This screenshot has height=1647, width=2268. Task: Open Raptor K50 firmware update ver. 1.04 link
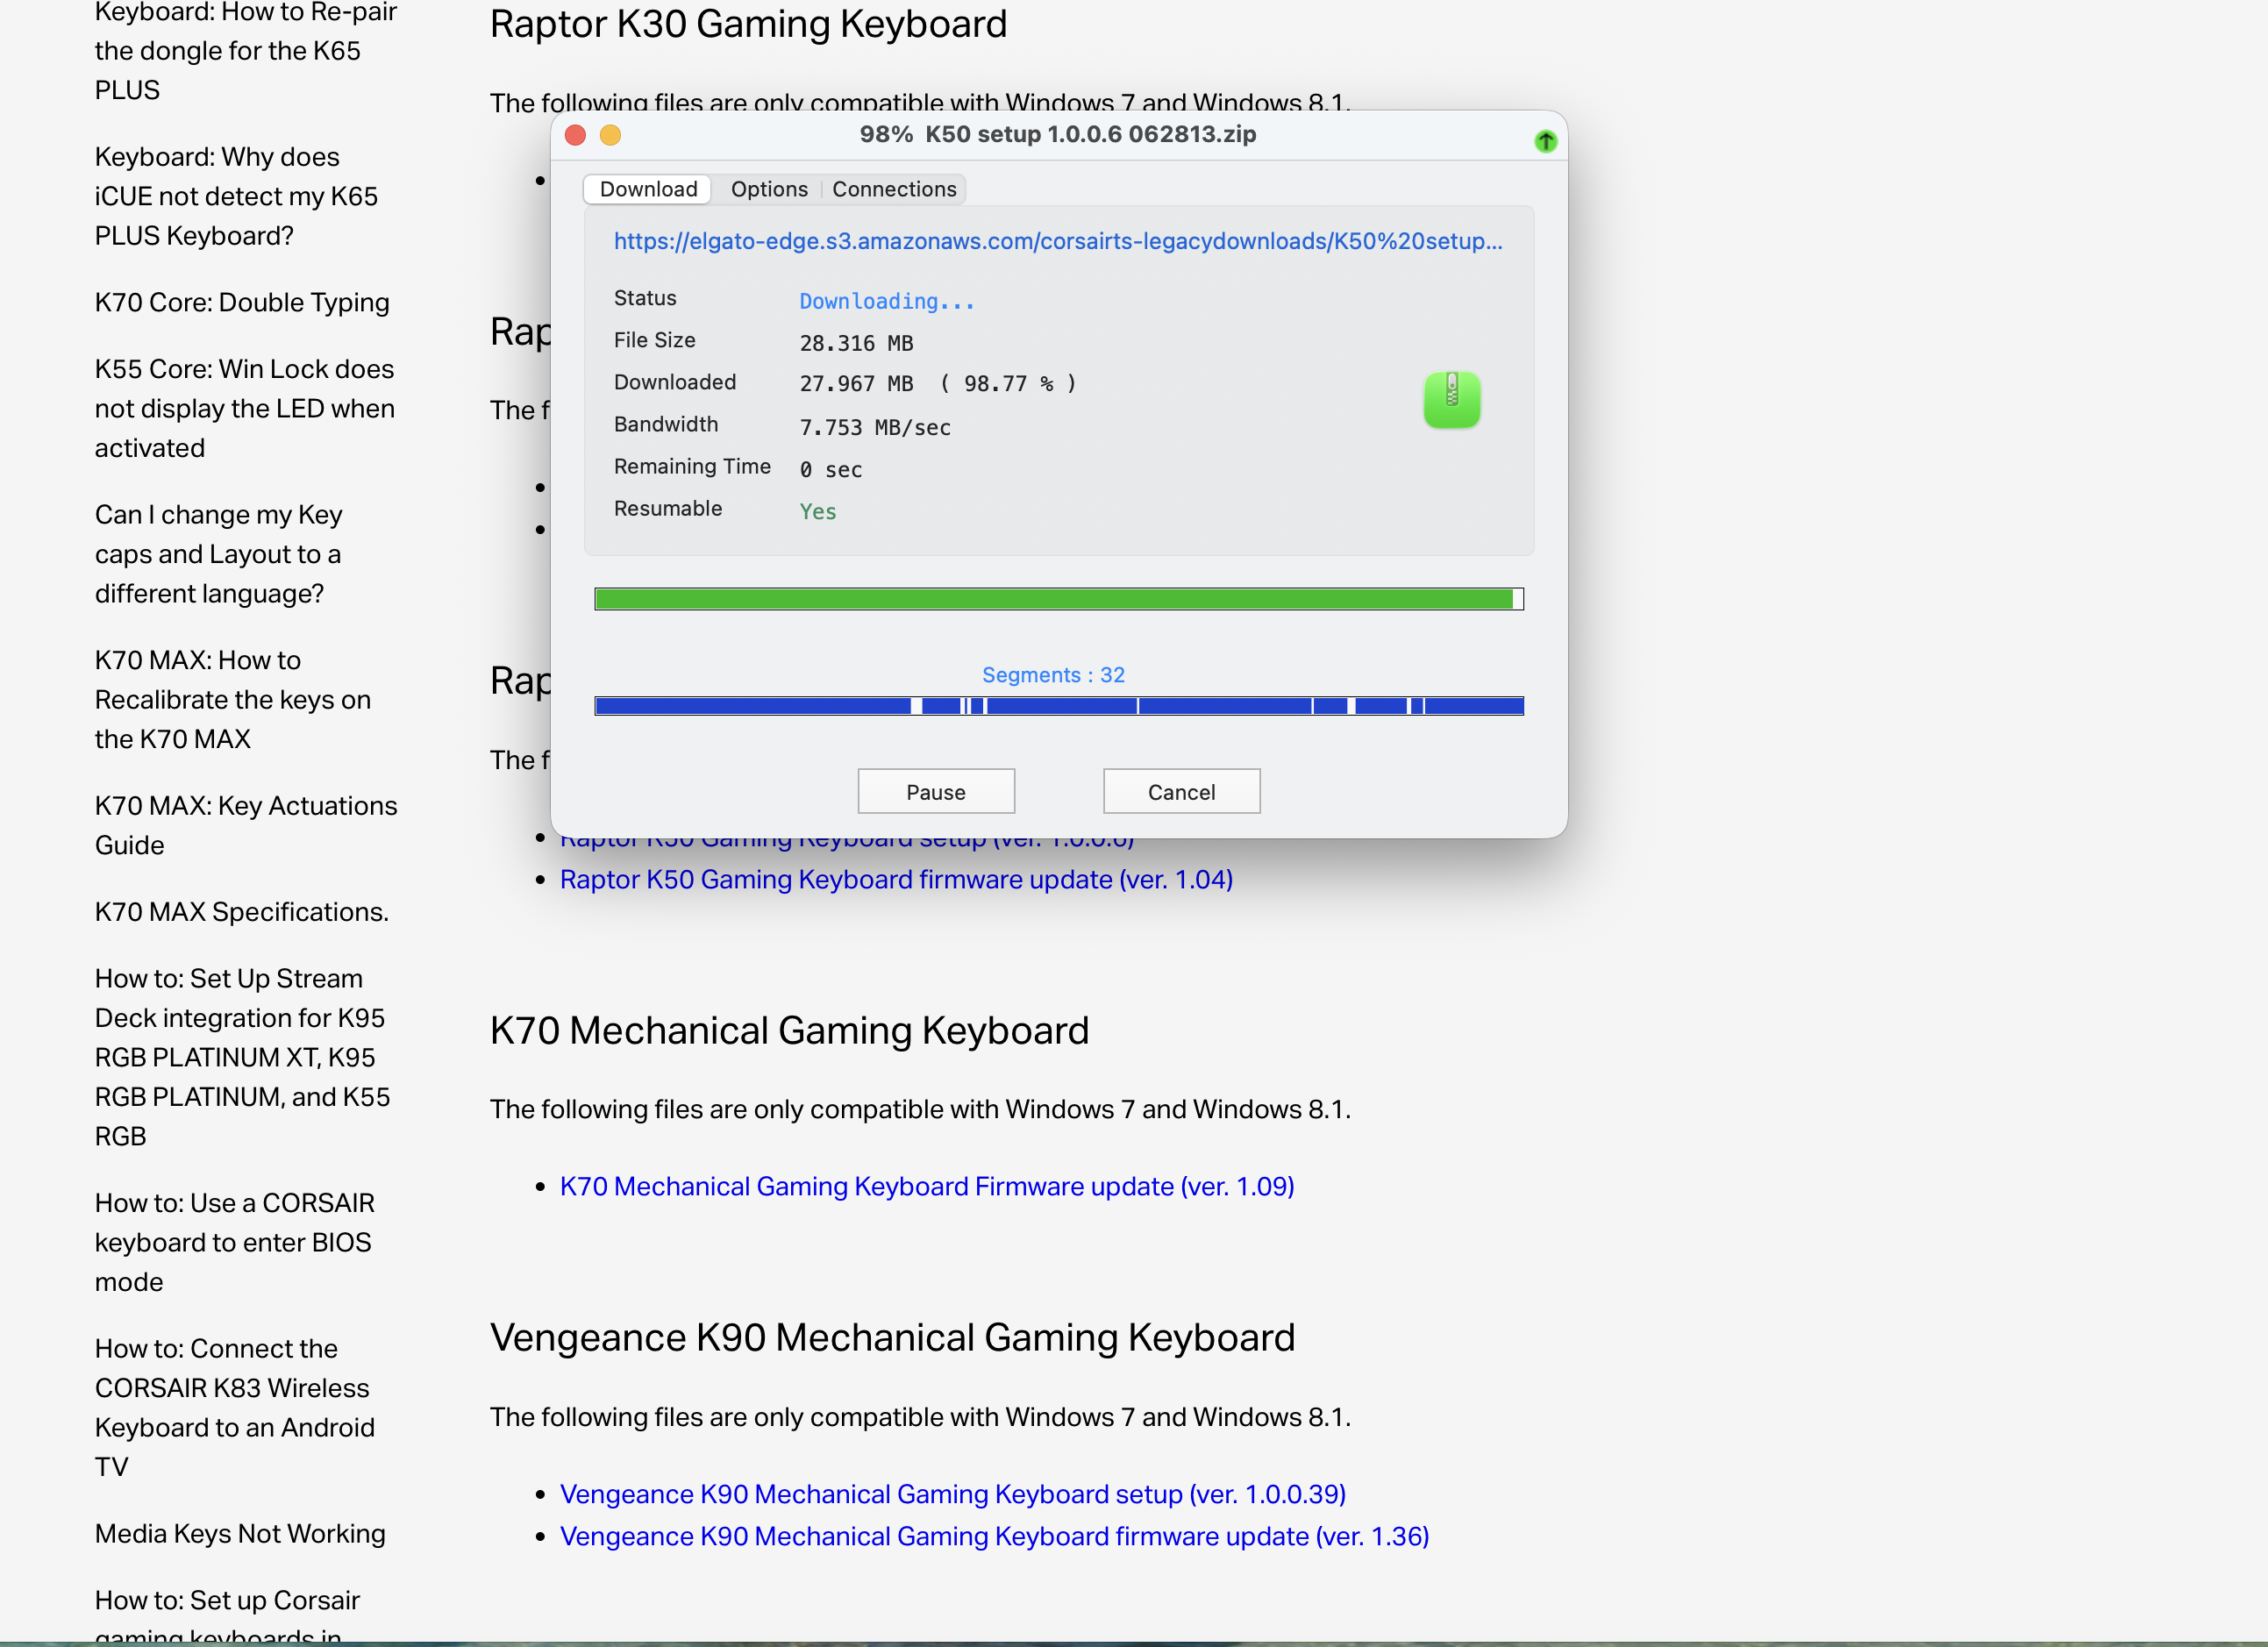(895, 879)
